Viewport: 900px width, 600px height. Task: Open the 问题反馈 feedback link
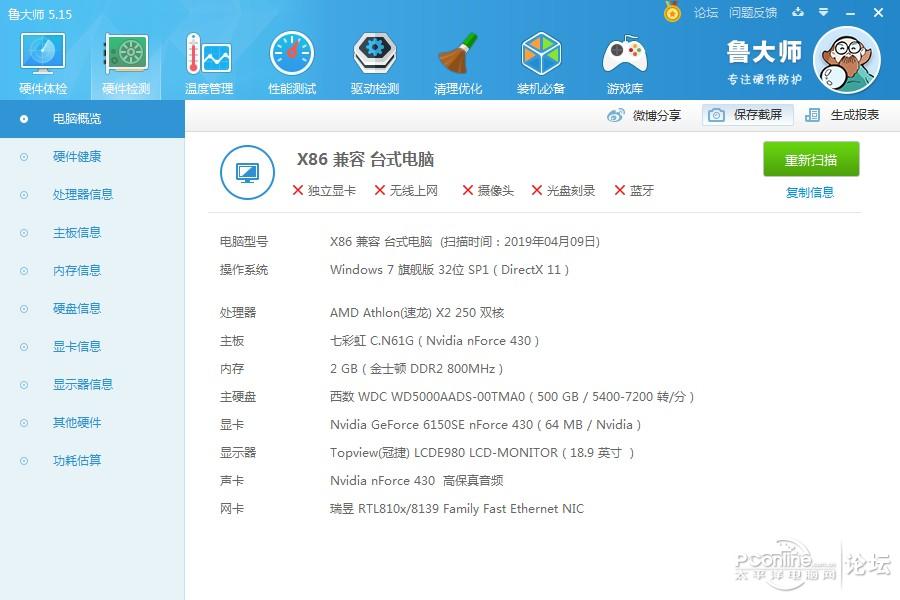pyautogui.click(x=752, y=12)
